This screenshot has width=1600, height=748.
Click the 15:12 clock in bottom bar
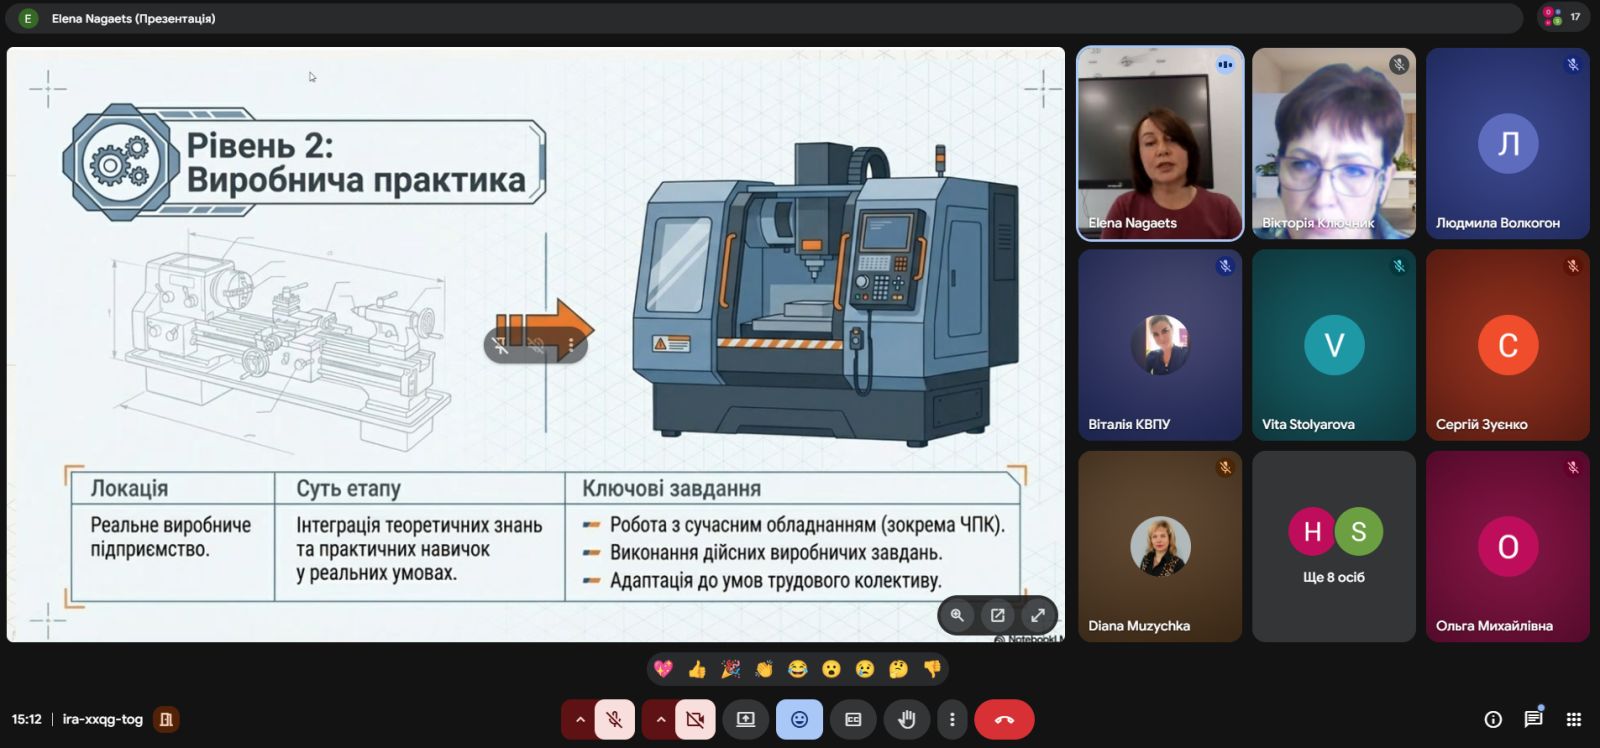point(27,719)
